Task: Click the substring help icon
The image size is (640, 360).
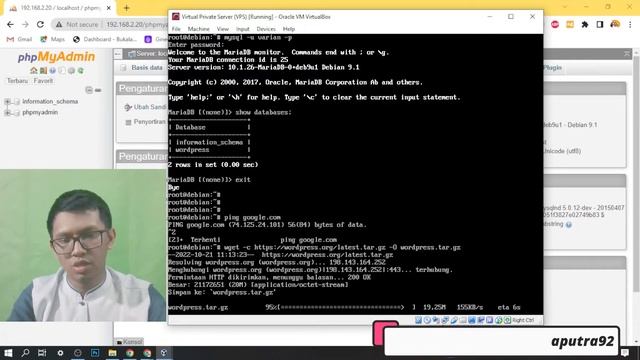Action: pos(569,224)
